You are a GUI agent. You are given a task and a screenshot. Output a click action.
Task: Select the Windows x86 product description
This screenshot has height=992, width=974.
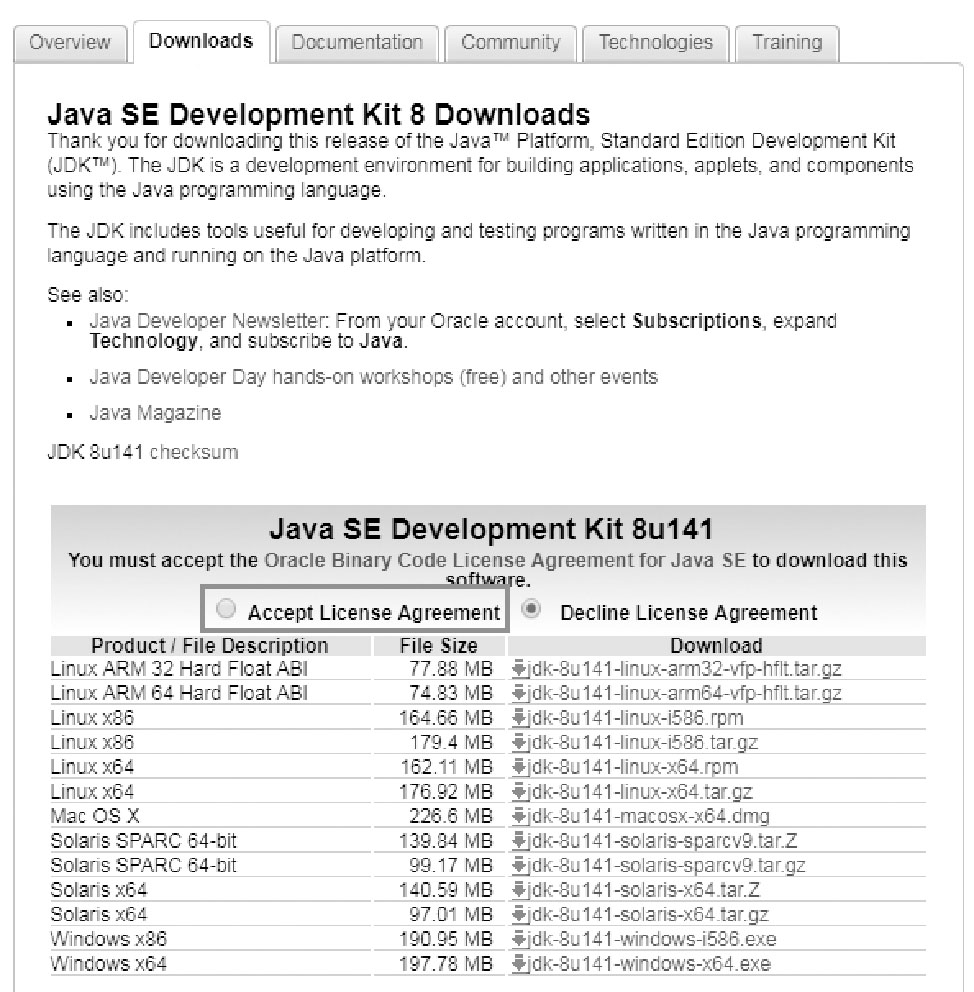coord(109,939)
